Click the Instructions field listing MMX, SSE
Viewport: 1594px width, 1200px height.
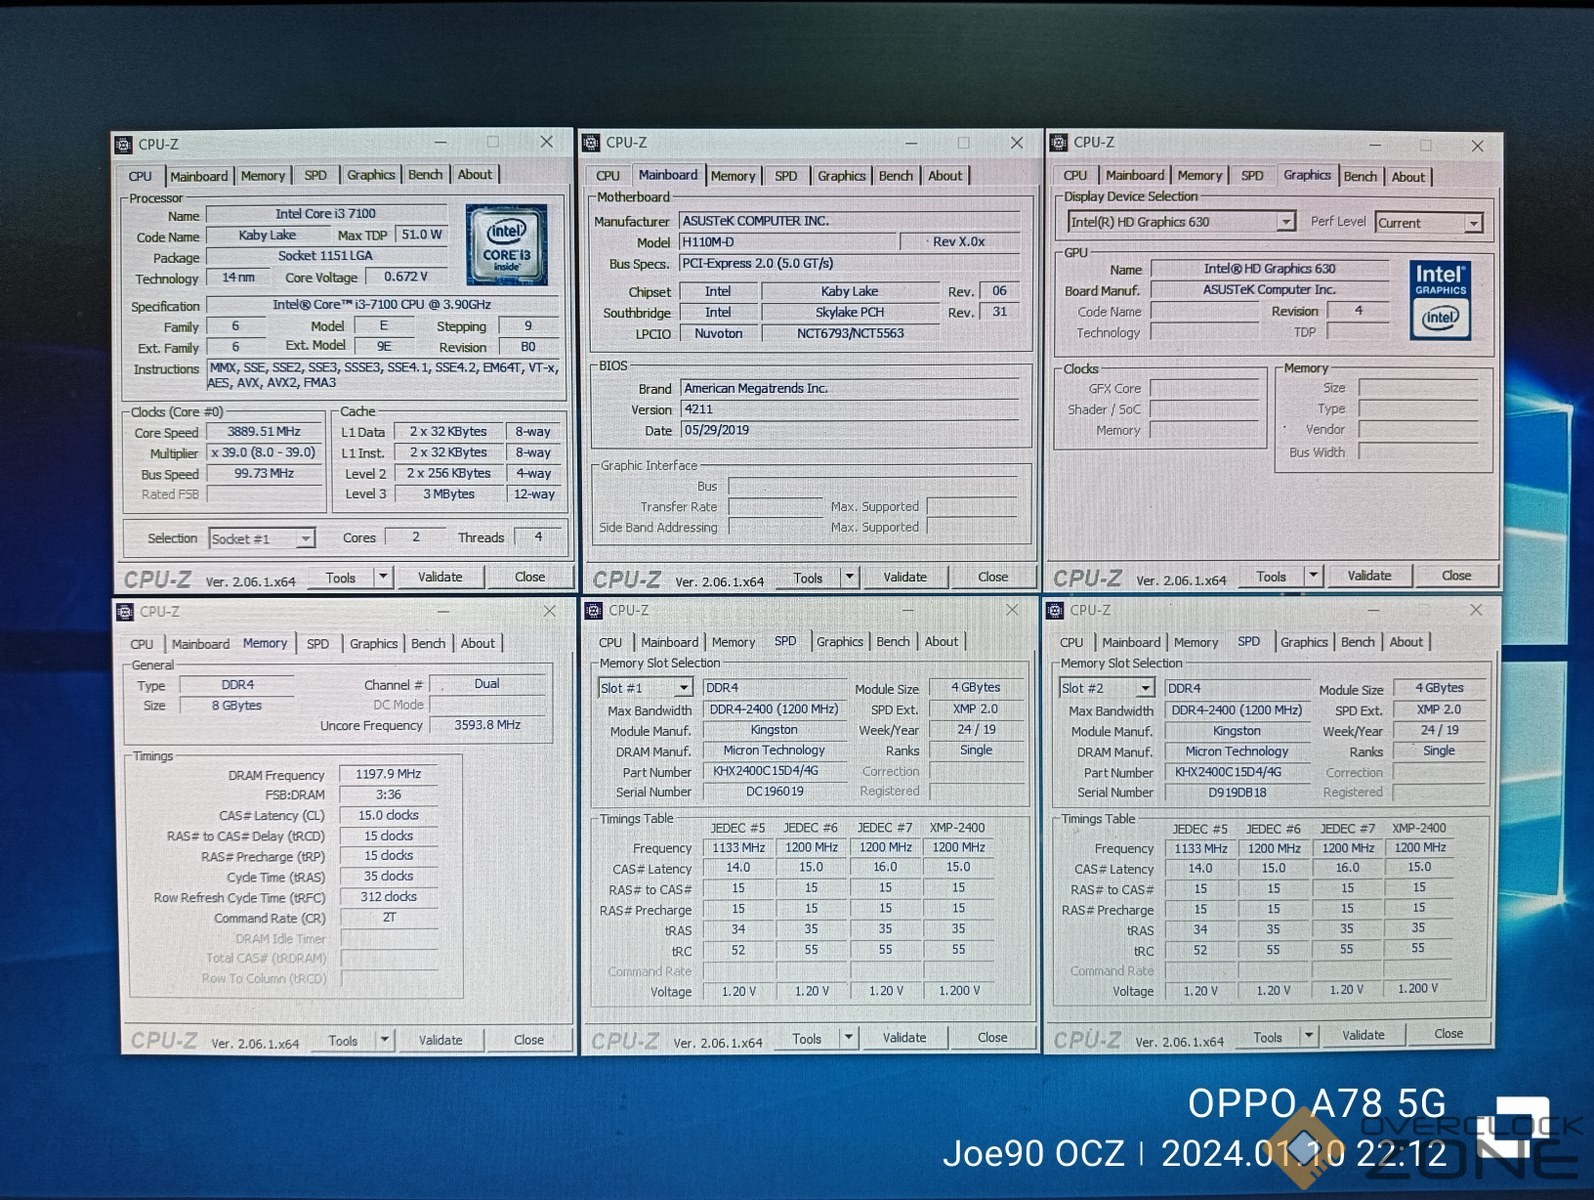point(384,375)
